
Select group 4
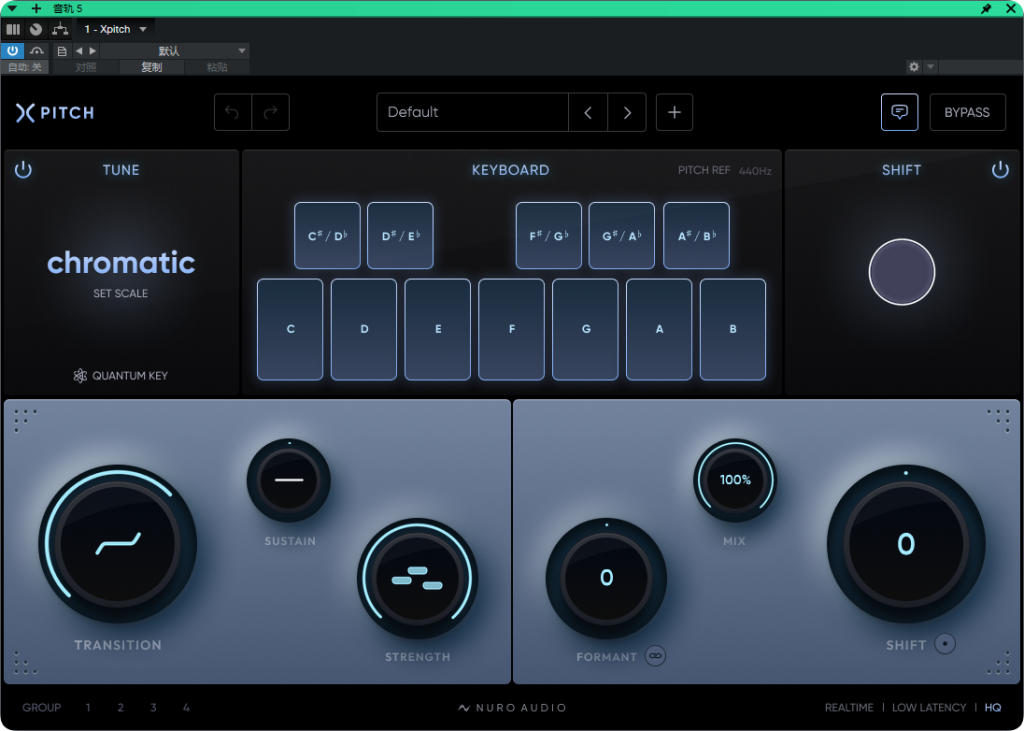[186, 707]
